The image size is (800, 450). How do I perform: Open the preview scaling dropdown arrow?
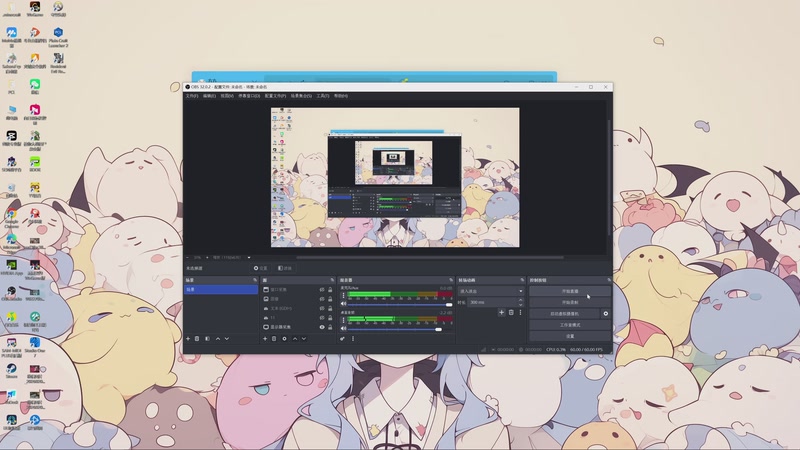point(249,257)
